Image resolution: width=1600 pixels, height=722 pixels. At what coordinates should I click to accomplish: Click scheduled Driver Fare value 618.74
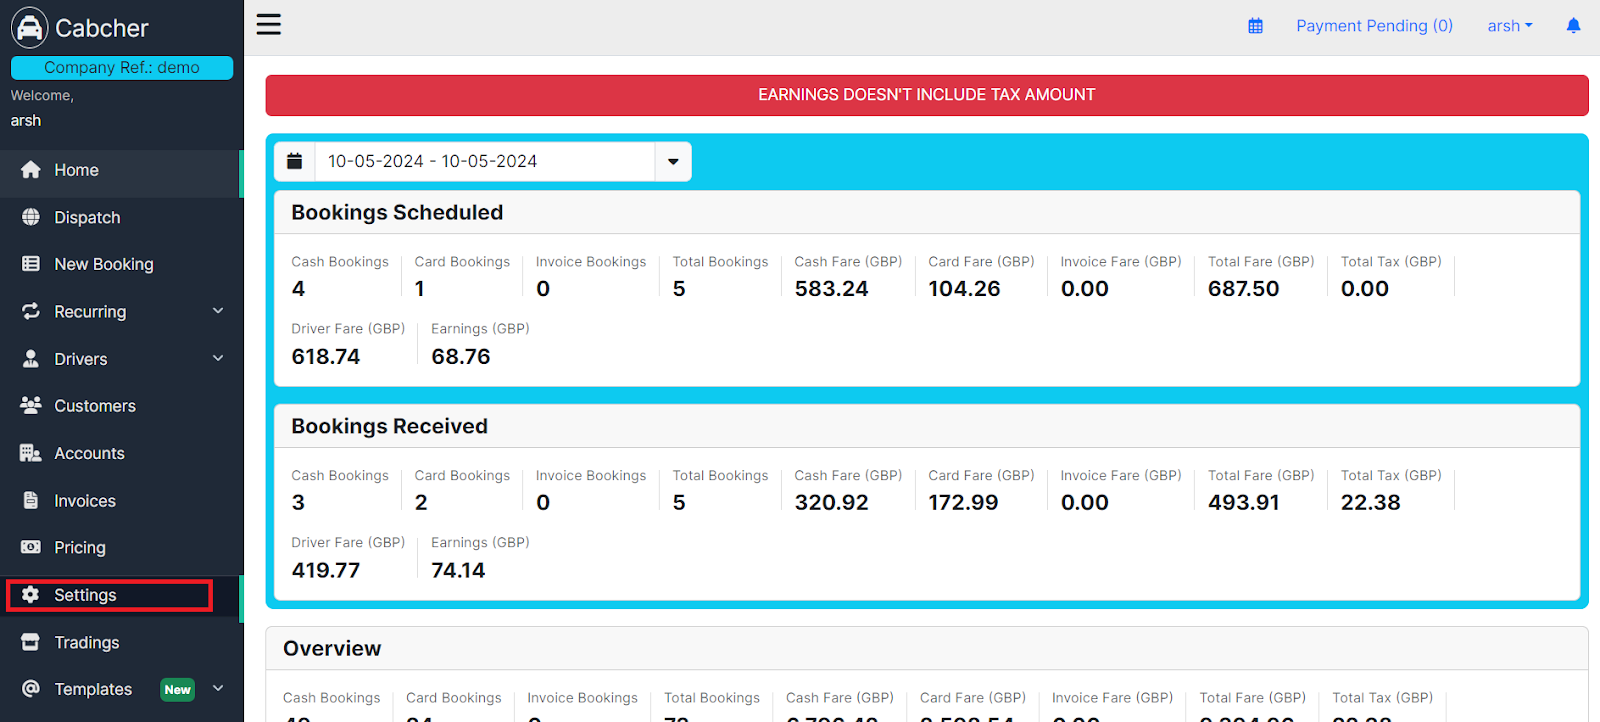coord(326,356)
